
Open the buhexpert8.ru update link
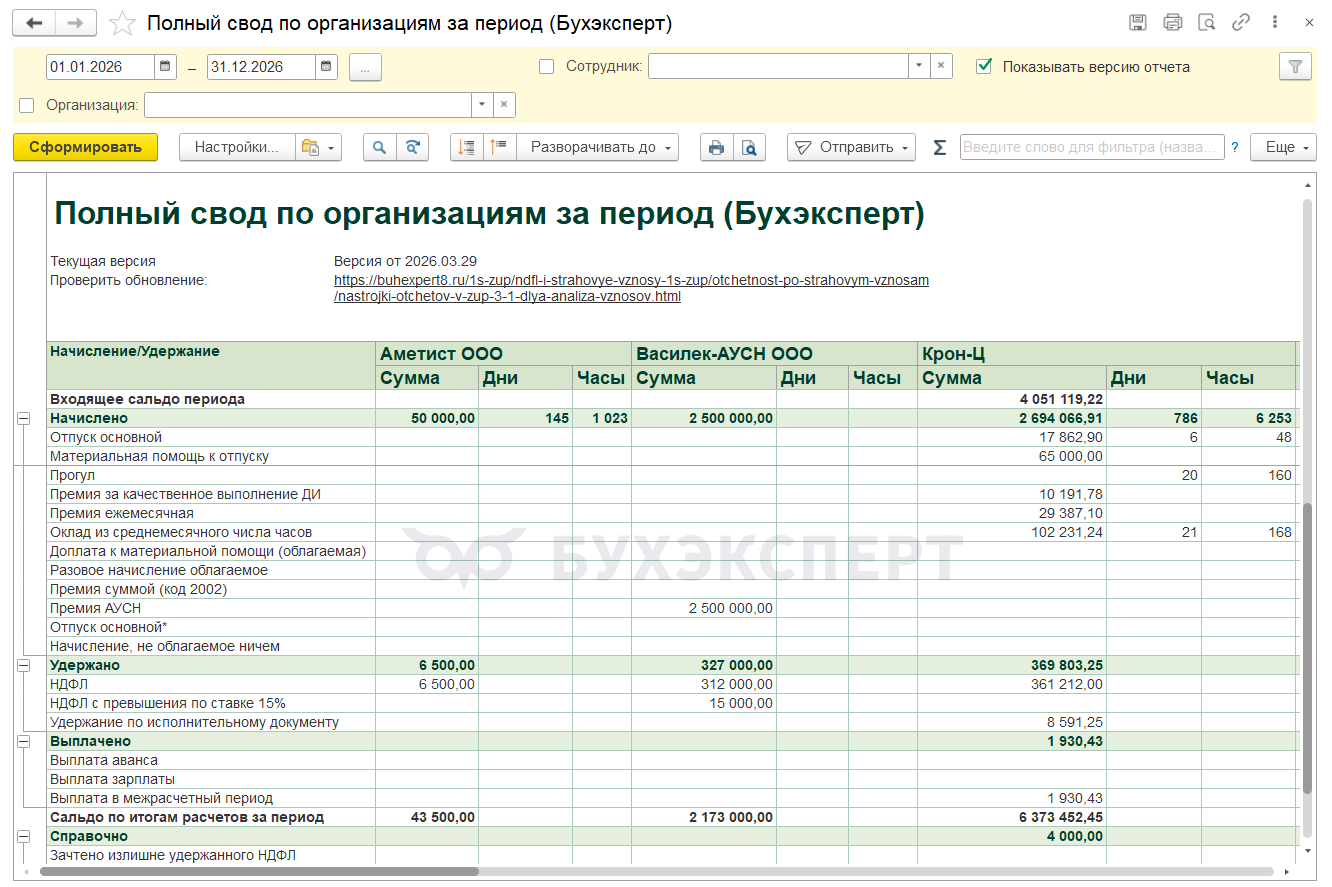point(631,281)
